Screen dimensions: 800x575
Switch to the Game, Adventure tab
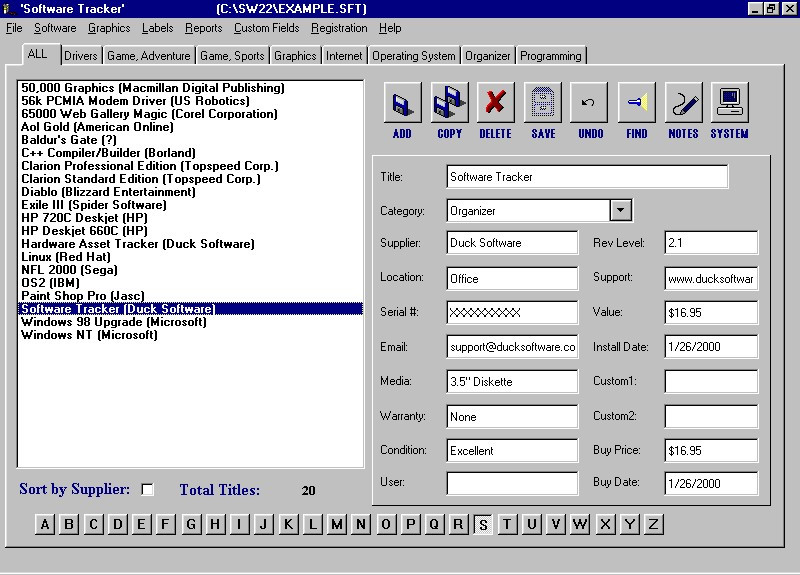148,56
